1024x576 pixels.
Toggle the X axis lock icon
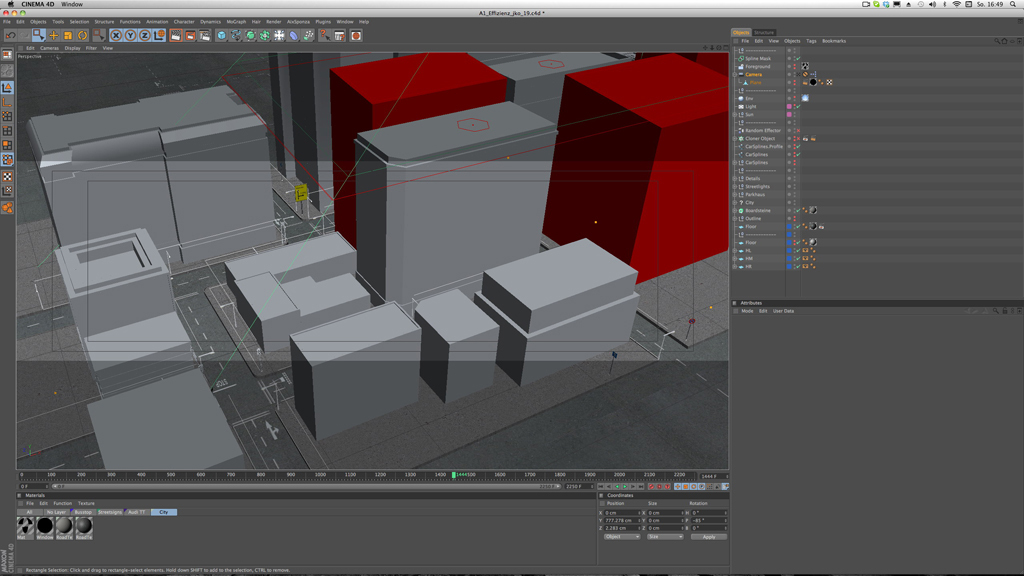(116, 36)
